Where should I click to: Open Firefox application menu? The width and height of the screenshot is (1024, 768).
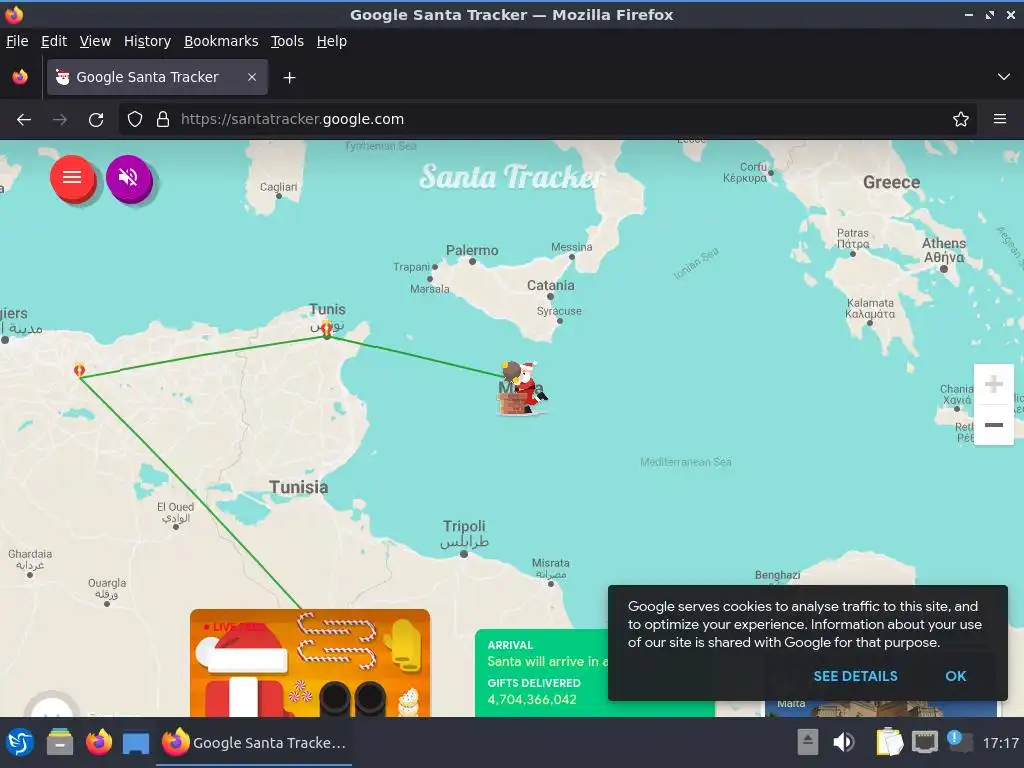click(999, 120)
